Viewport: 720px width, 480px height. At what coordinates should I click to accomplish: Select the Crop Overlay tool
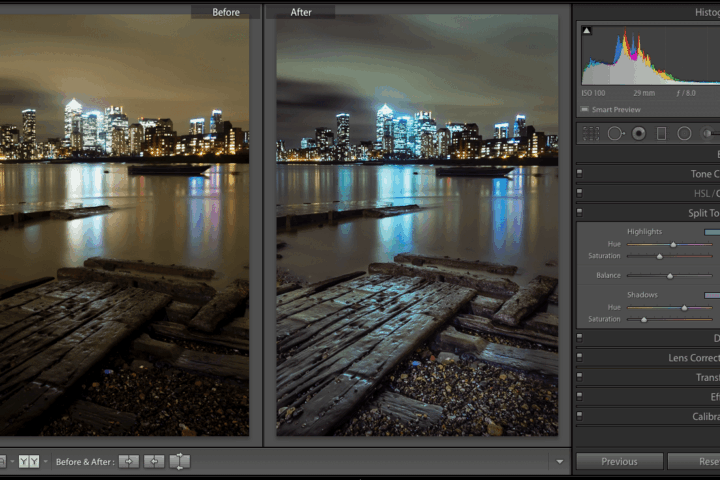click(591, 134)
